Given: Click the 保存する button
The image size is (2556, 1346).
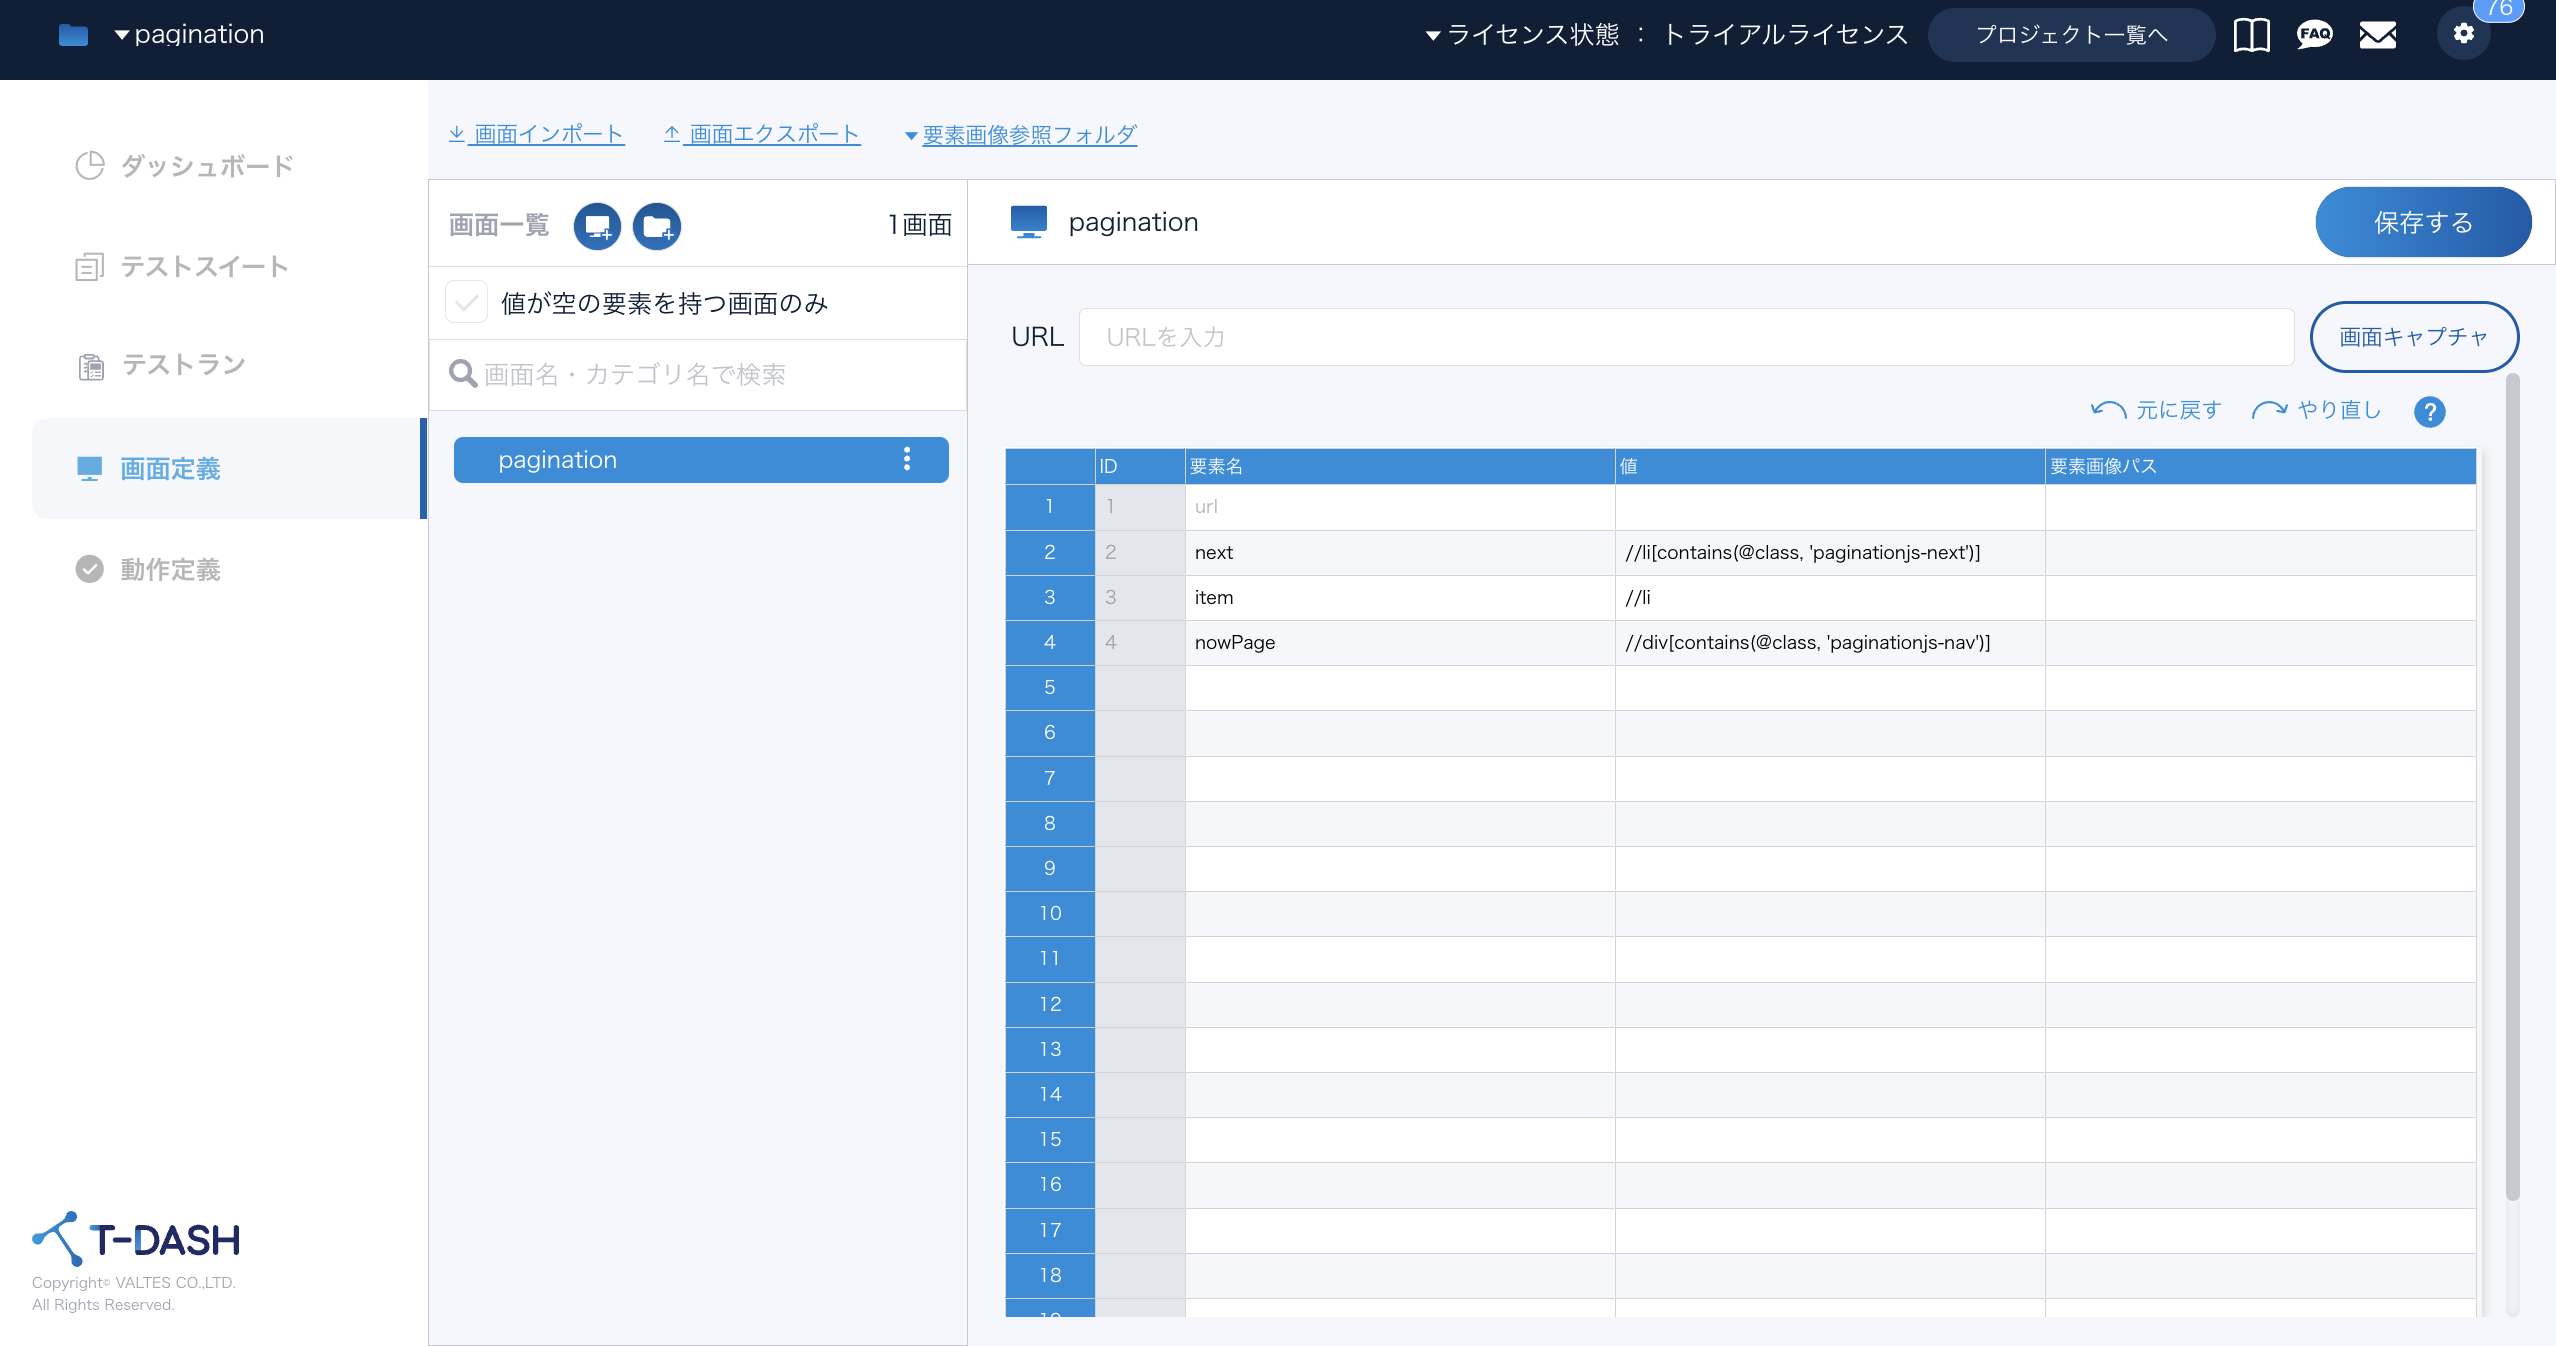Looking at the screenshot, I should 2422,222.
